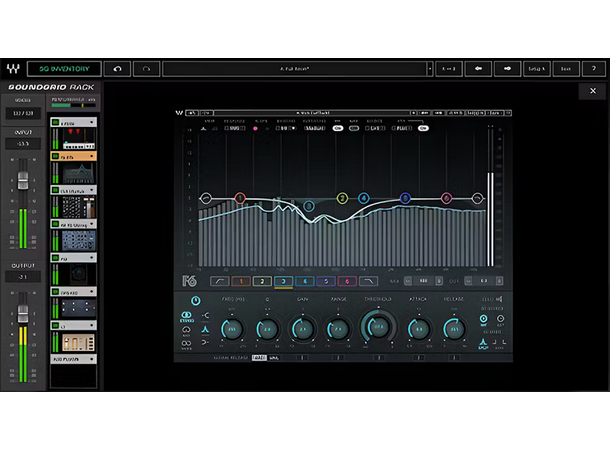
Task: Toggle power on the orange F6 RTA rack slot
Action: pyautogui.click(x=55, y=157)
